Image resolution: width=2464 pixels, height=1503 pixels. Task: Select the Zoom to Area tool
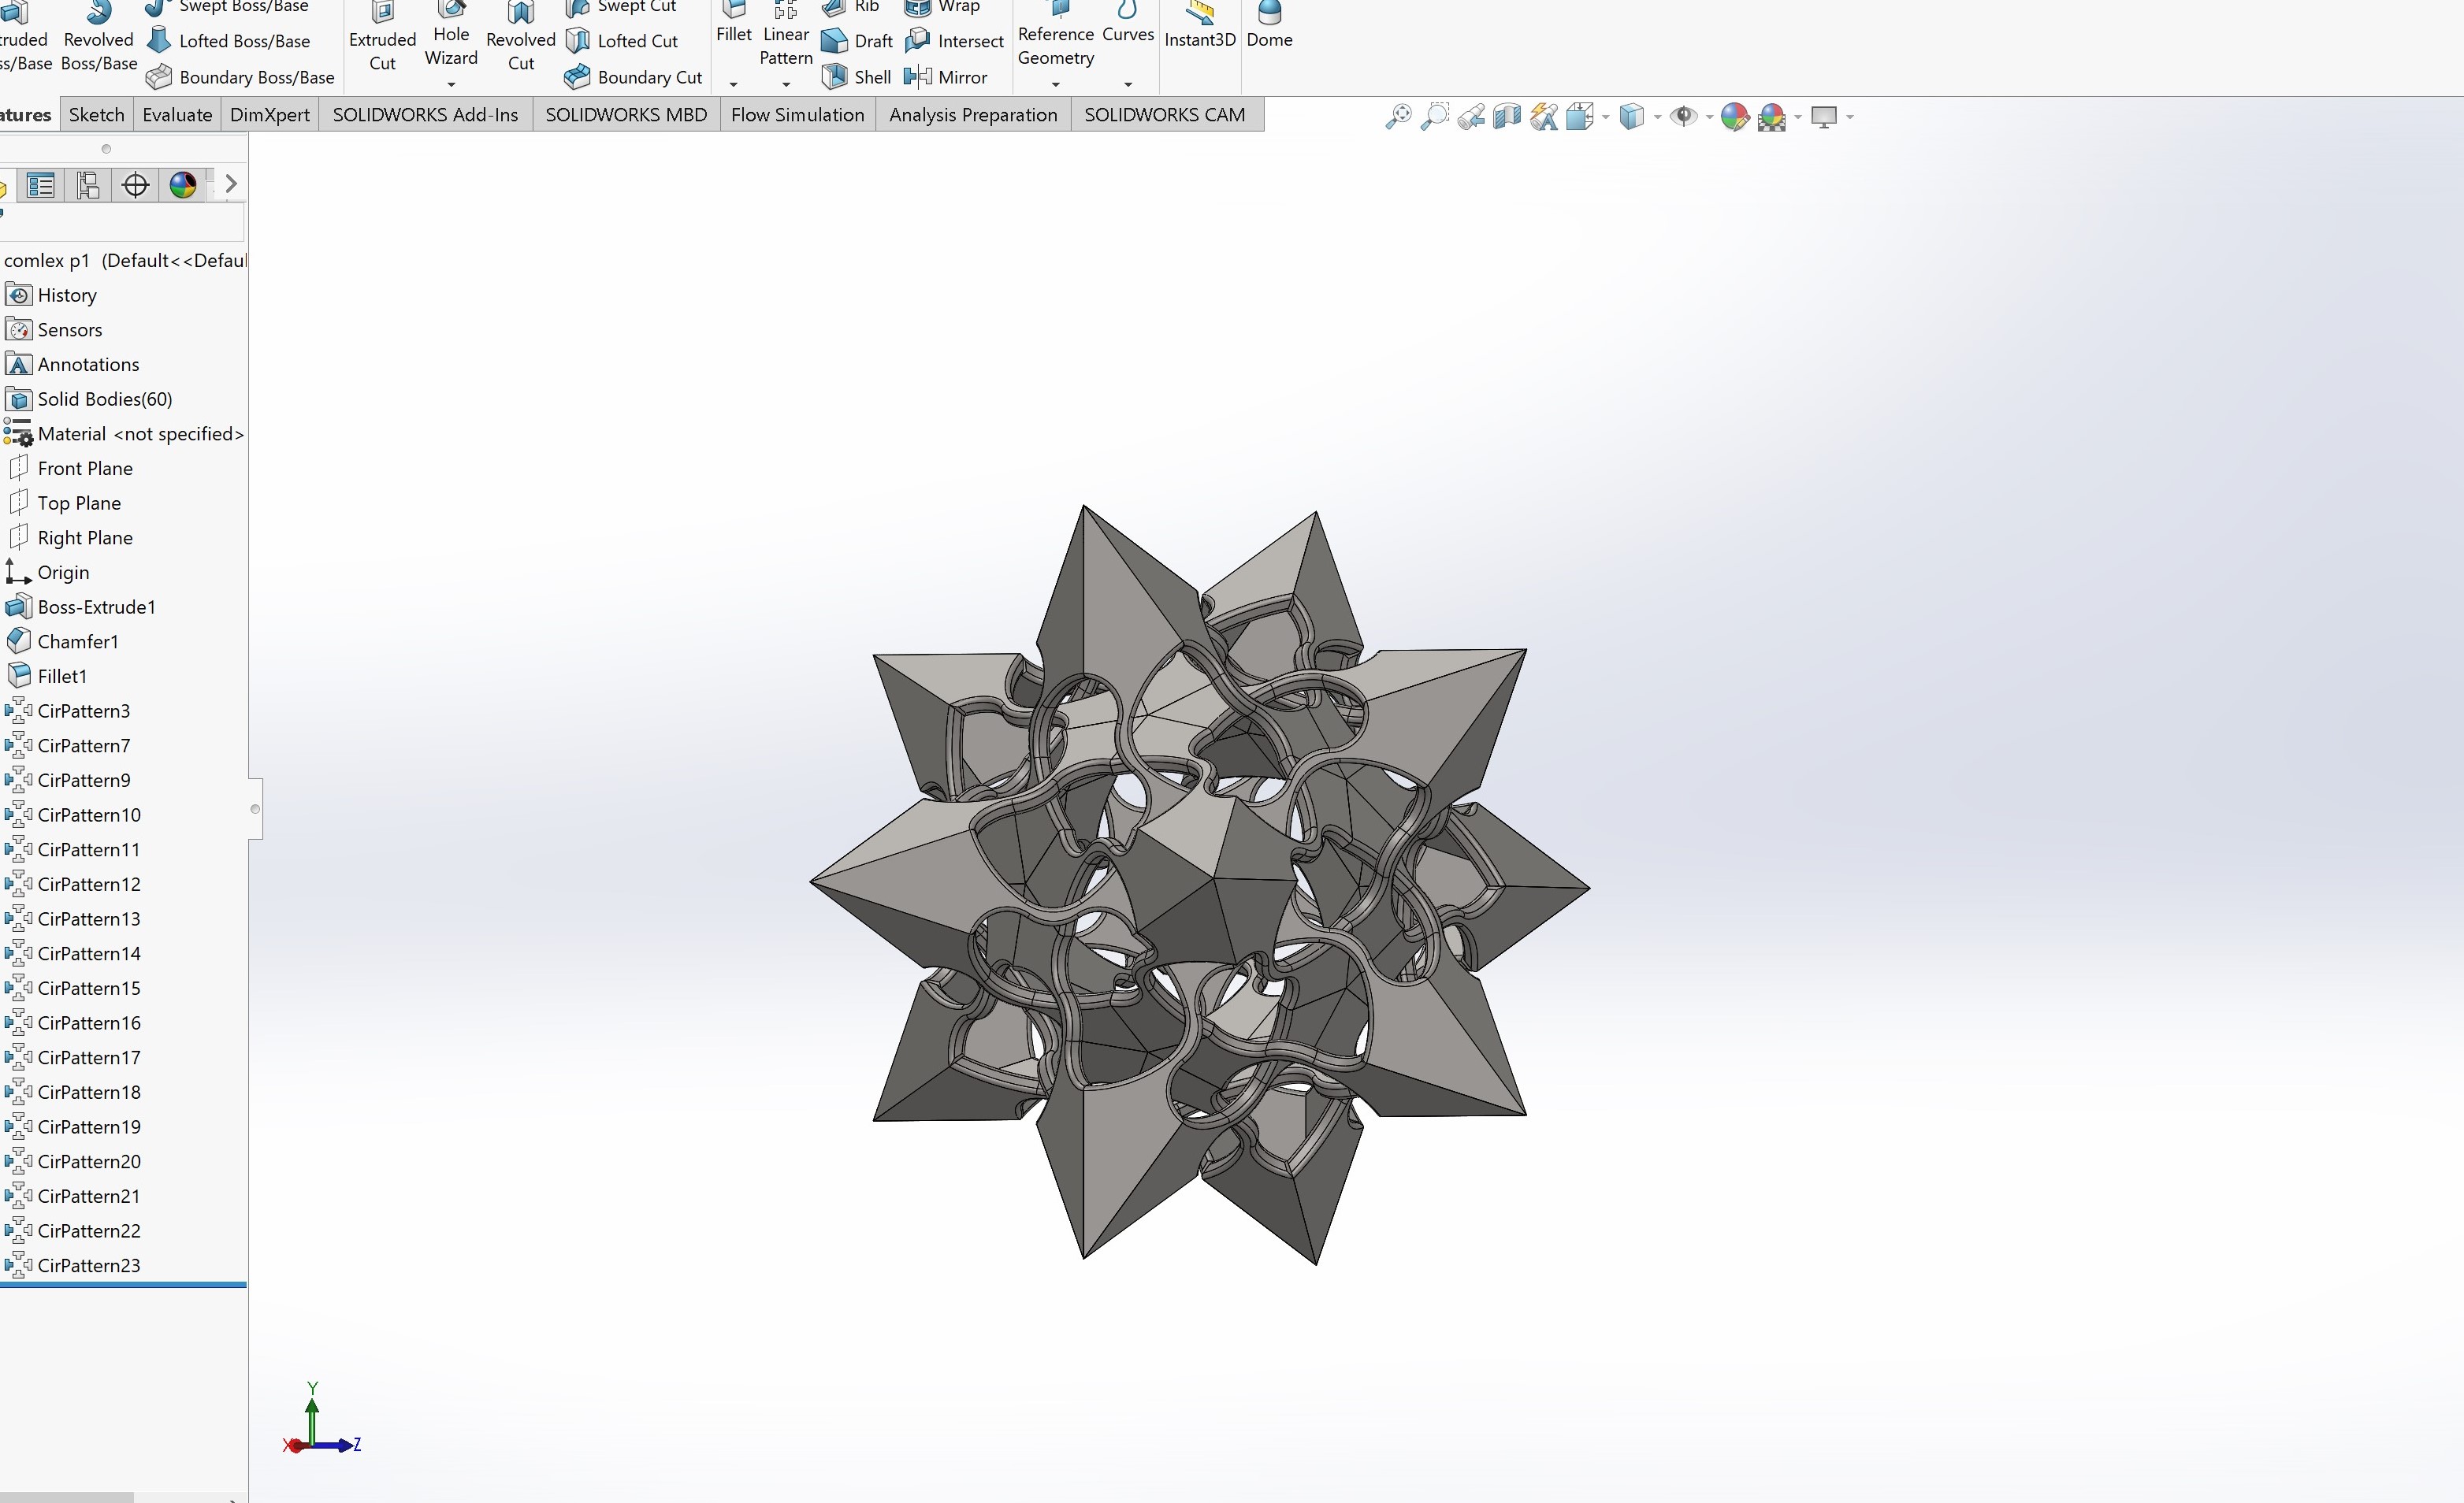pos(1434,117)
